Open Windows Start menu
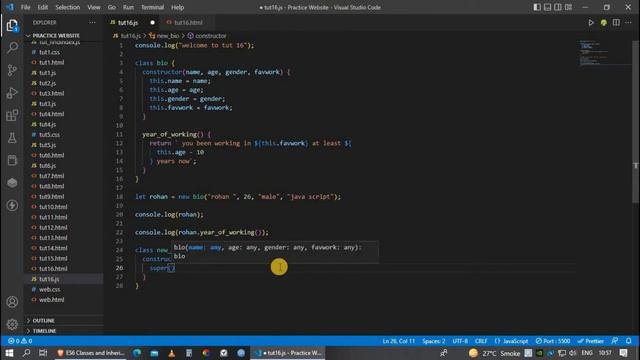Screen dimensions: 640x360 [x=9, y=353]
